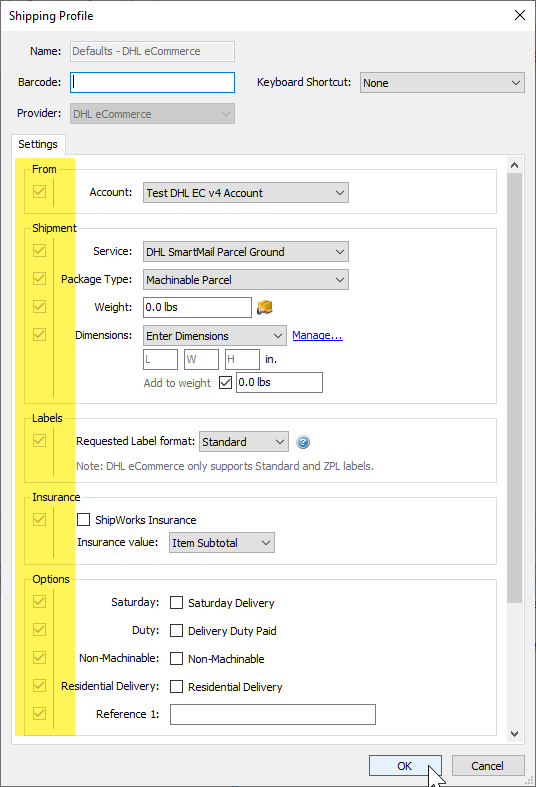Check Delivery Duty Paid
This screenshot has height=787, width=536.
[x=176, y=630]
